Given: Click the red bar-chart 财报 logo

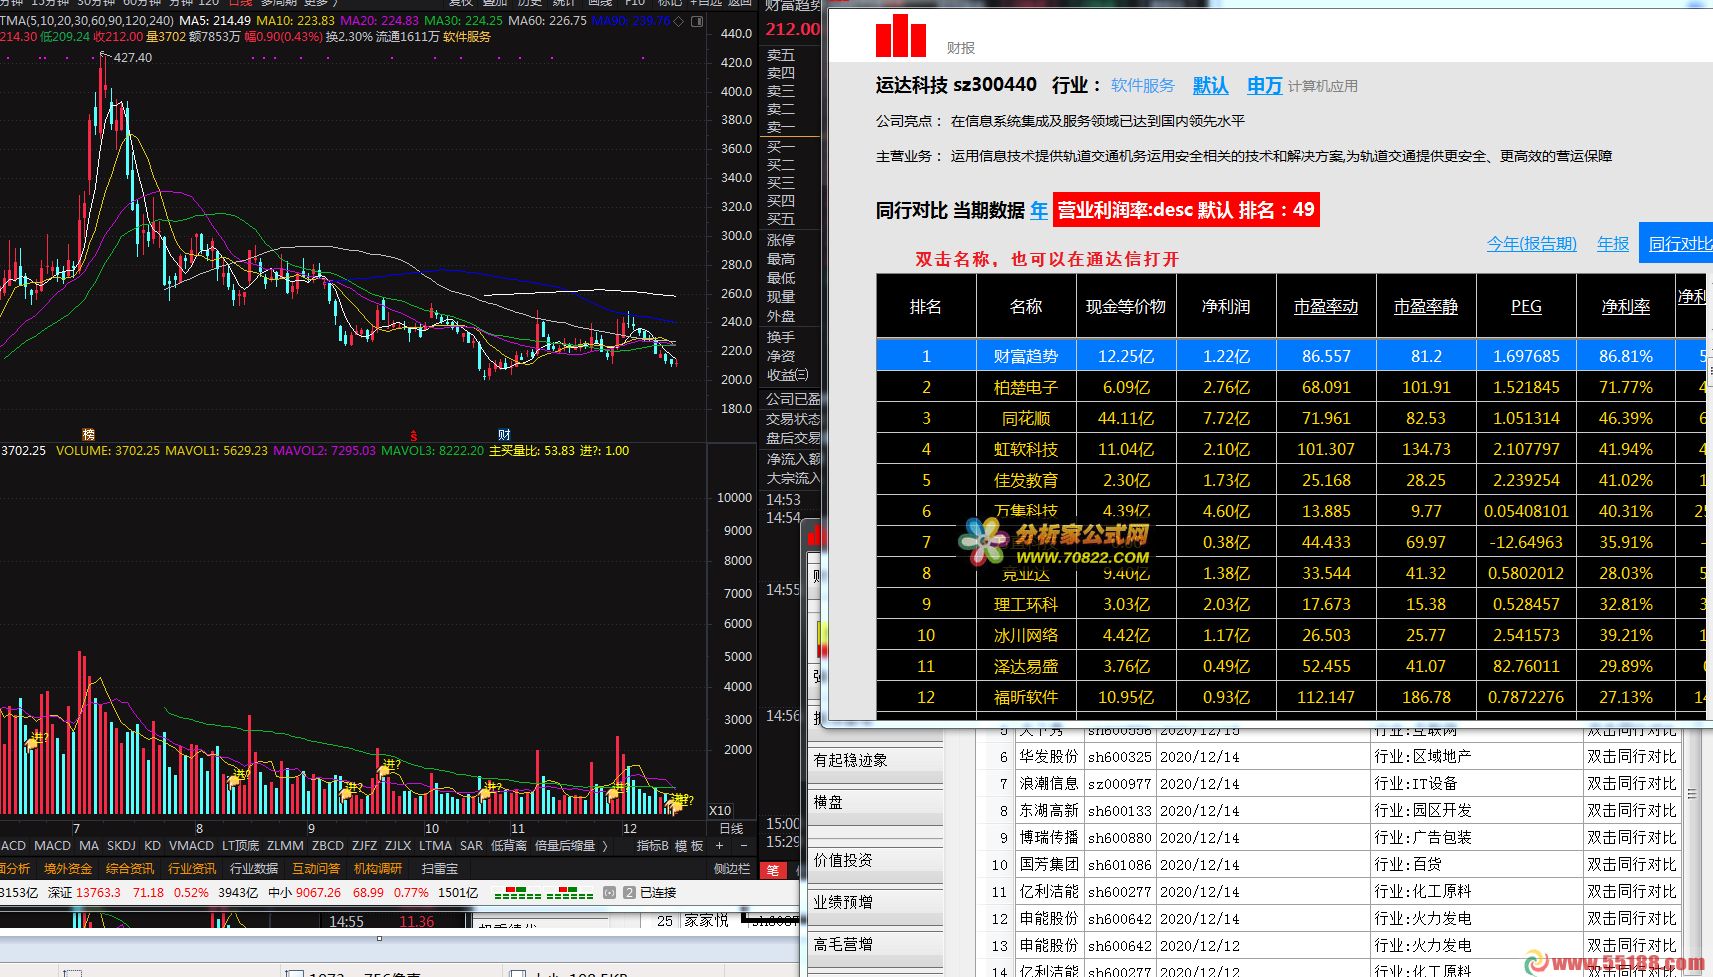Looking at the screenshot, I should [901, 36].
